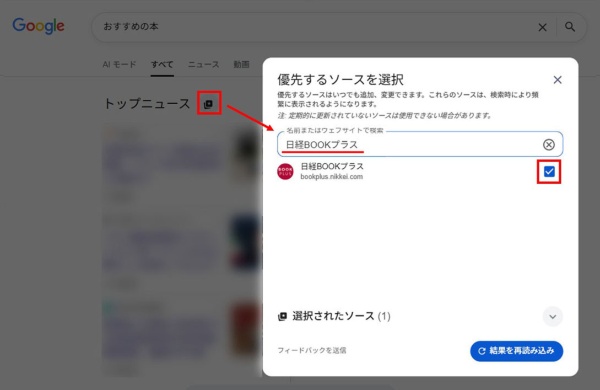Open the ニュース tab
Screen dimensions: 600x390
pyautogui.click(x=204, y=64)
